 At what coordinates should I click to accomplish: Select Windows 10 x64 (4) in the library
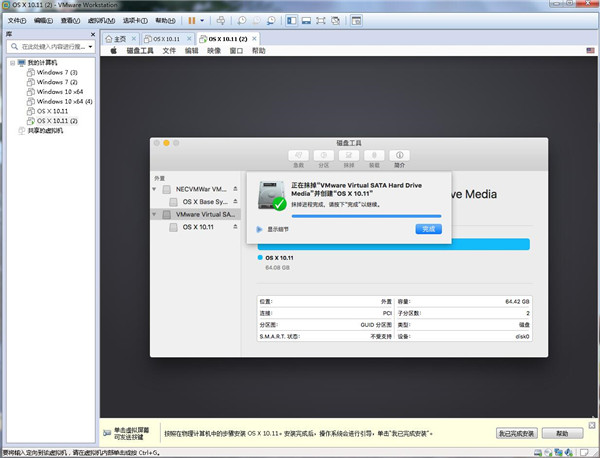click(59, 101)
